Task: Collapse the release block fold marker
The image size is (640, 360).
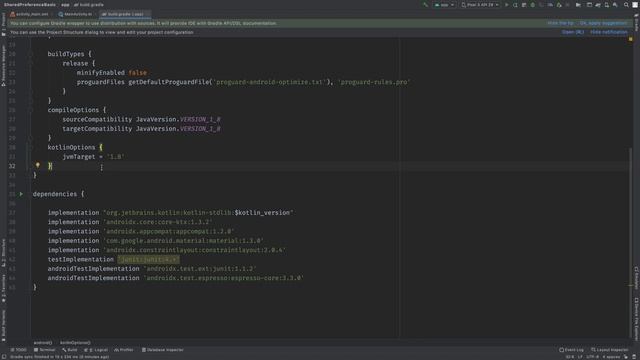Action: click(30, 64)
